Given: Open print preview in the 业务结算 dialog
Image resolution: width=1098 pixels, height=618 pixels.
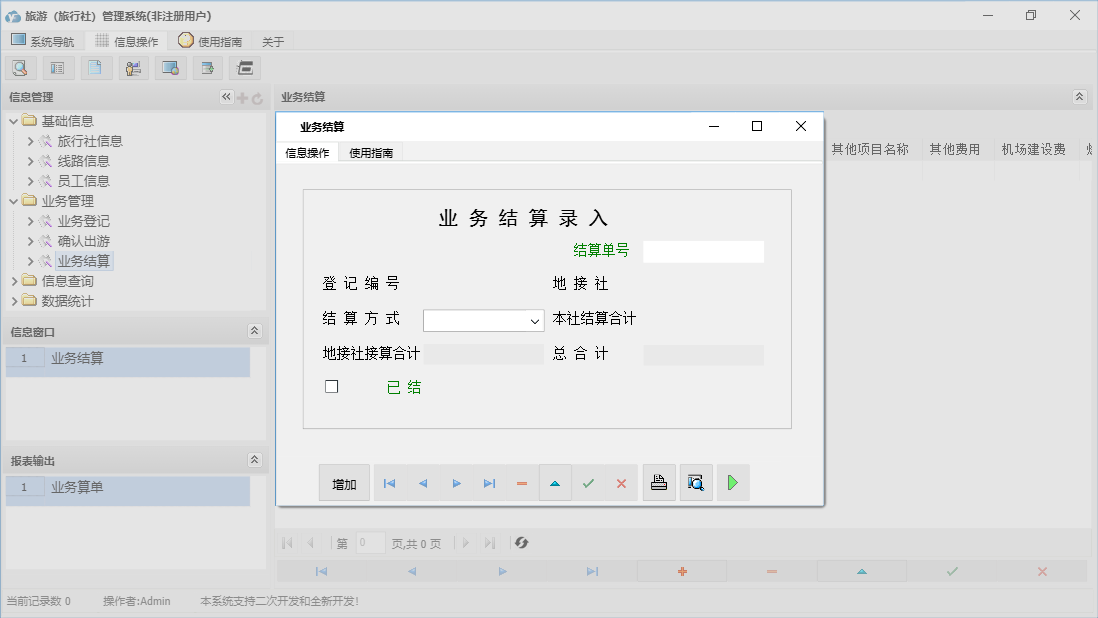Looking at the screenshot, I should click(x=696, y=482).
